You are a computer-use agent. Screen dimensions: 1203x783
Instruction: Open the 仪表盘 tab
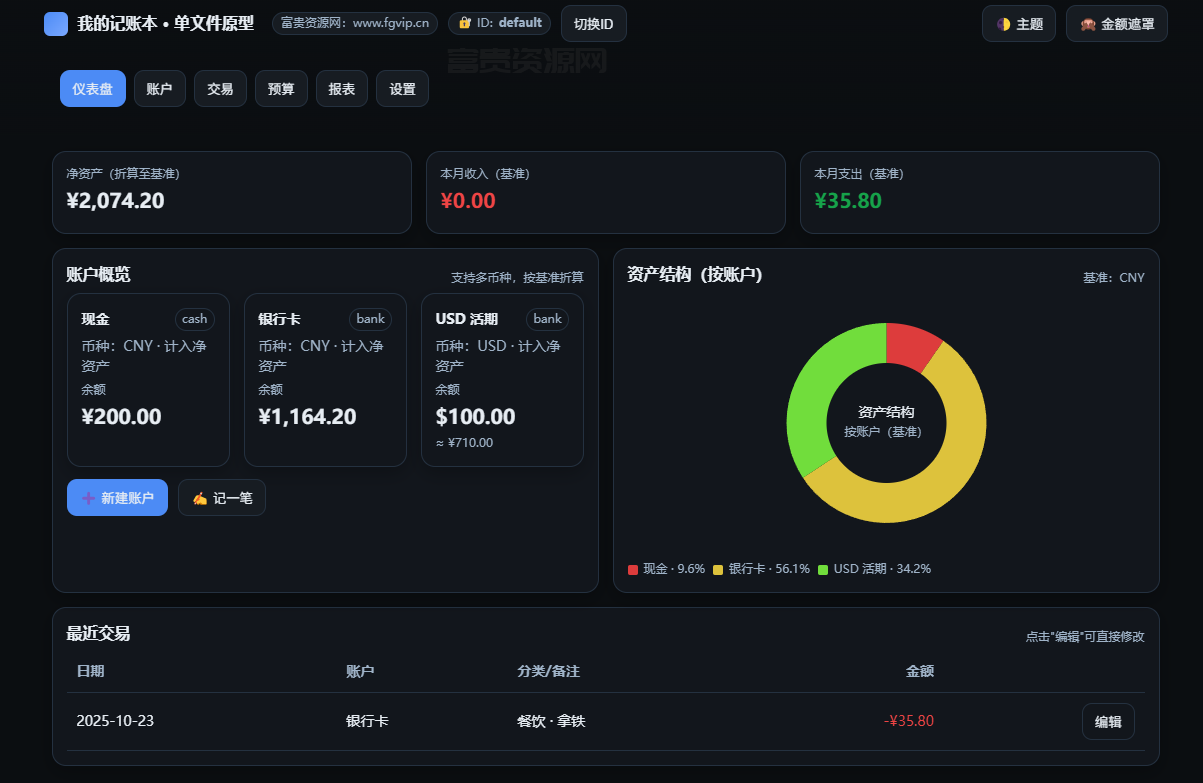pos(93,89)
